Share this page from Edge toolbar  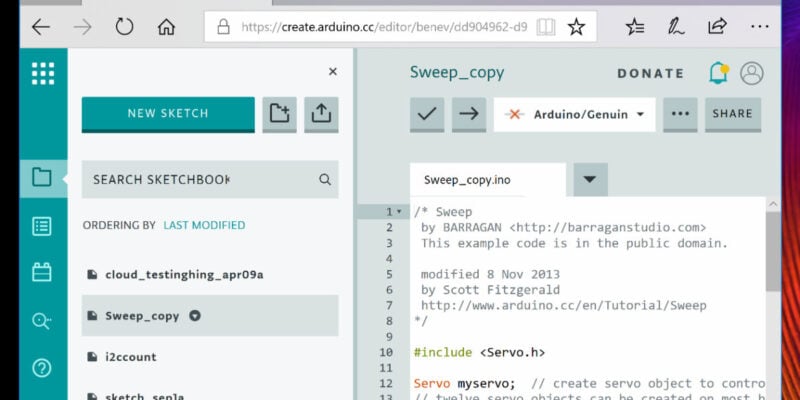click(x=717, y=27)
